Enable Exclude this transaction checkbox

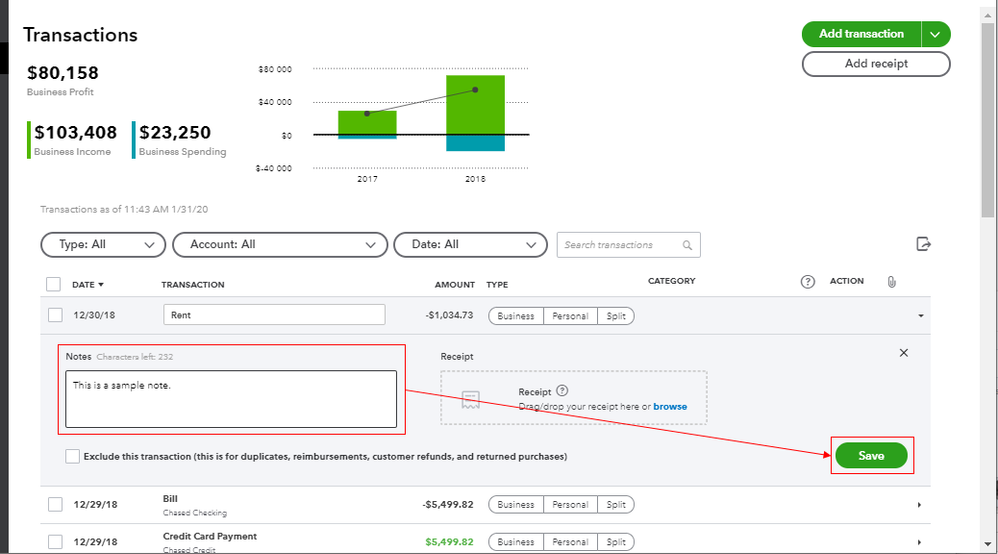click(73, 456)
